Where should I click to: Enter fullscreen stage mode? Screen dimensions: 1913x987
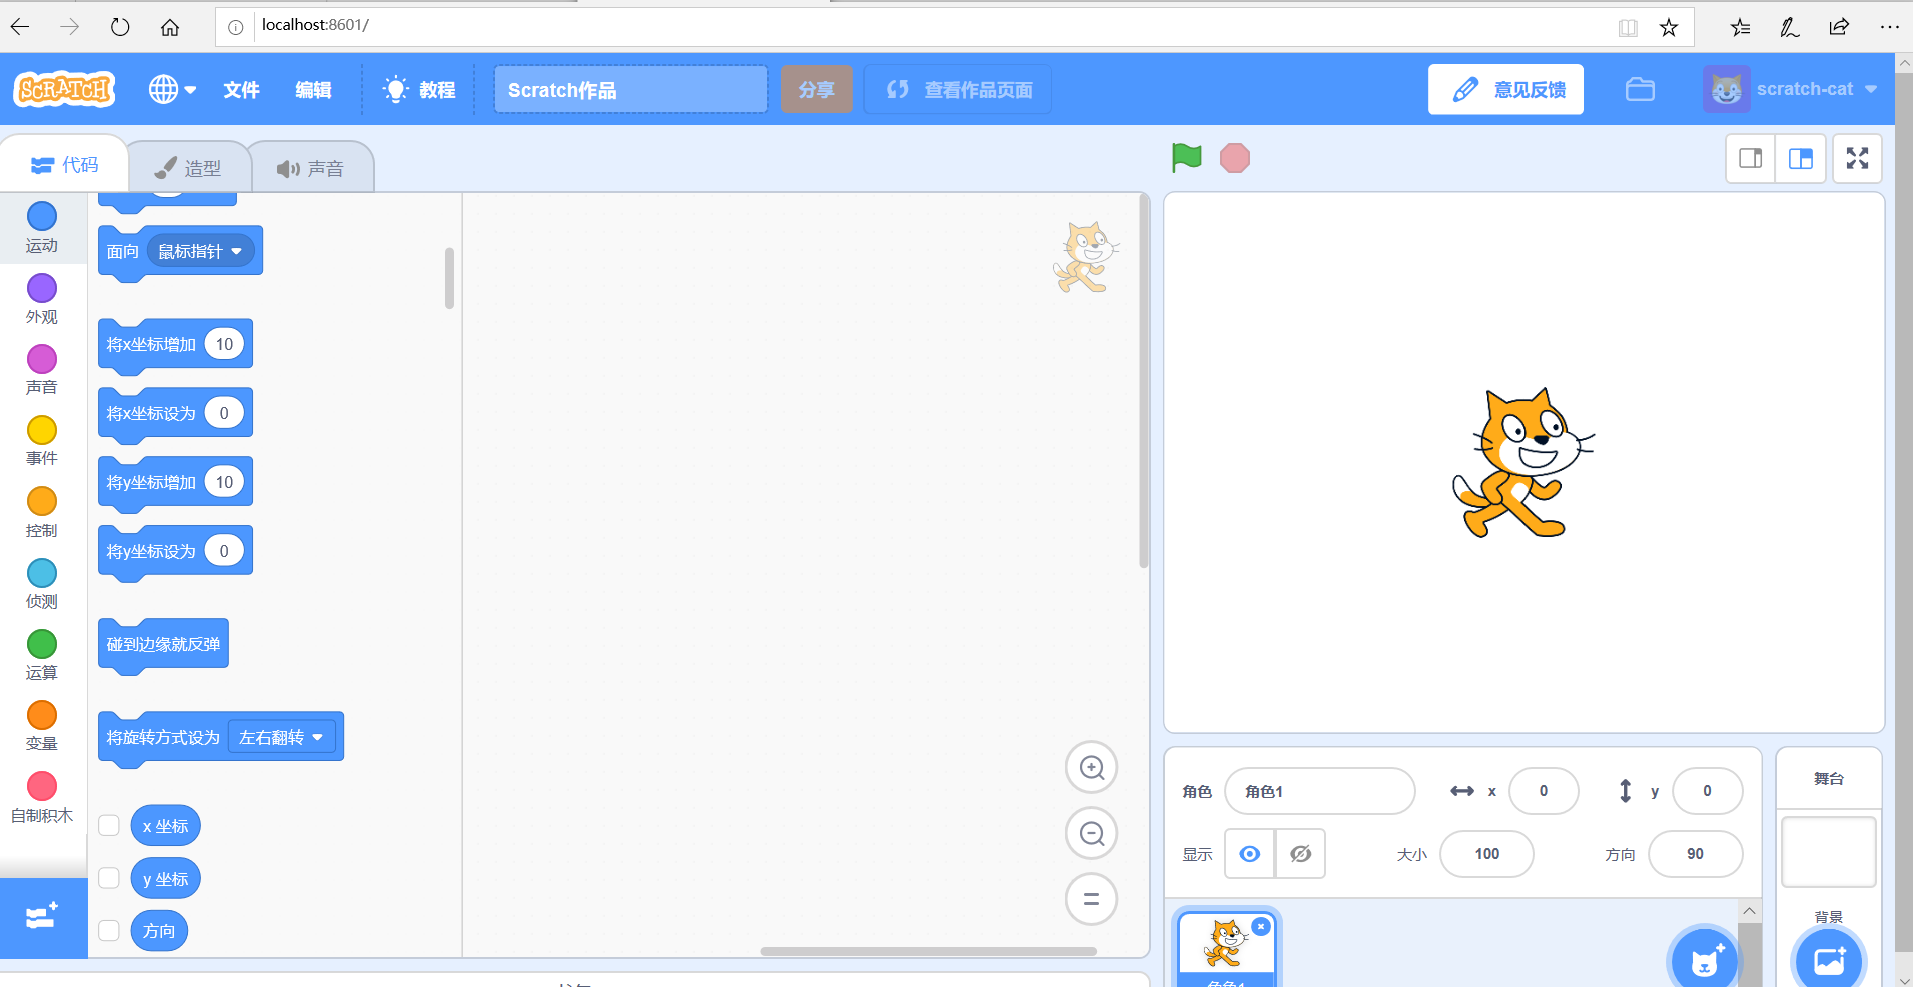(x=1857, y=158)
